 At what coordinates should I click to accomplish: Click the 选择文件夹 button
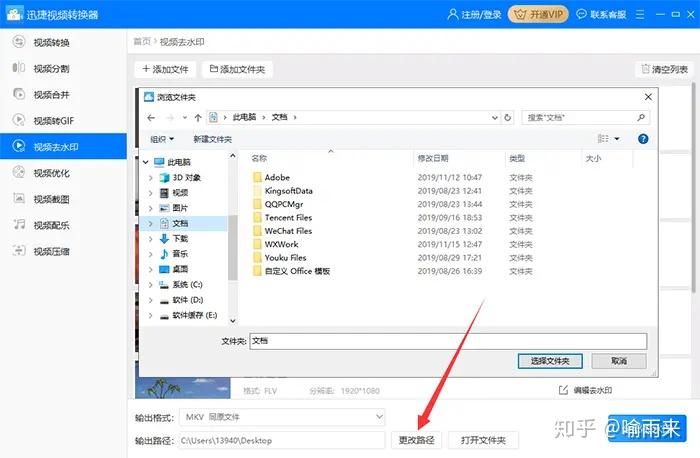pyautogui.click(x=550, y=361)
